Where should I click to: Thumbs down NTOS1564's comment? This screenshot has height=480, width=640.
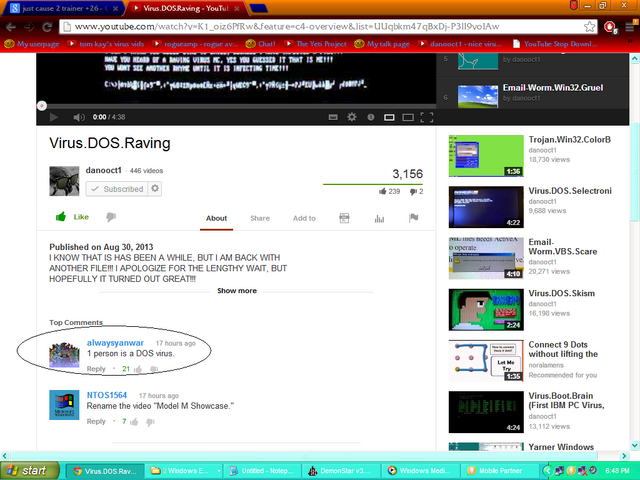(150, 422)
